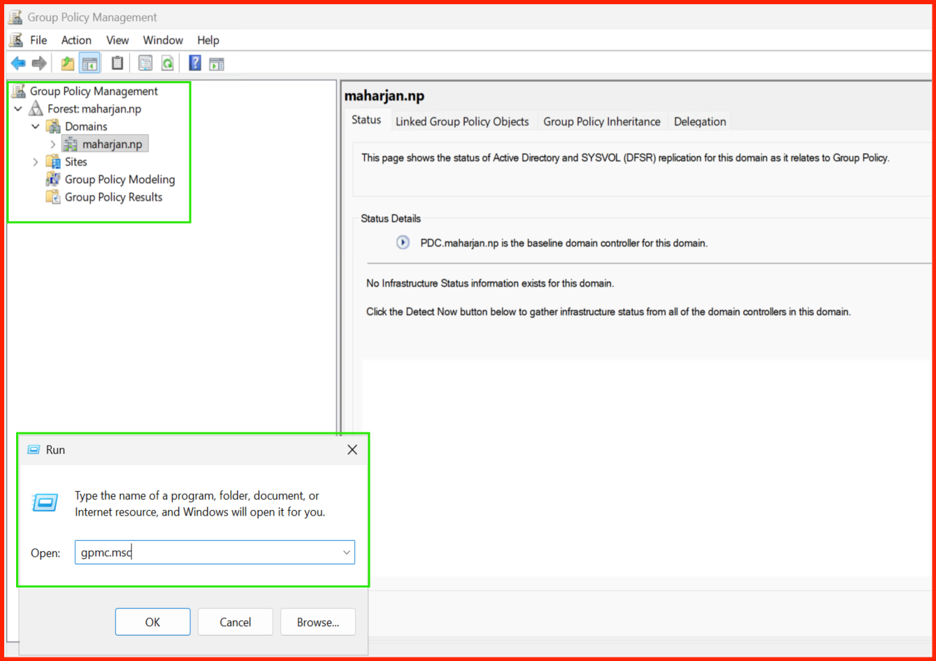Select Group Policy Modeling tree item

[120, 179]
